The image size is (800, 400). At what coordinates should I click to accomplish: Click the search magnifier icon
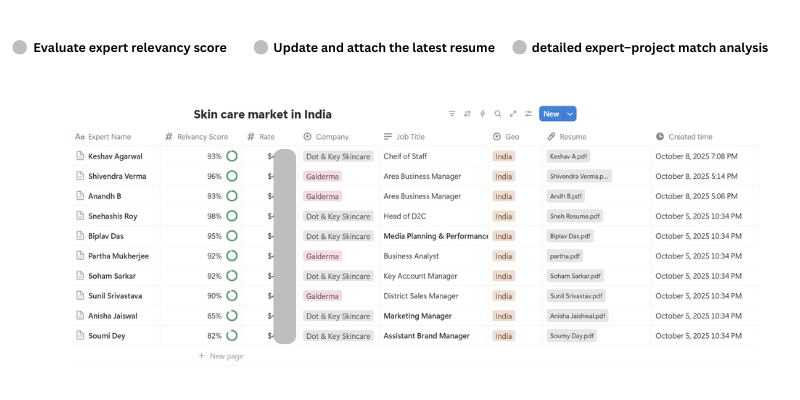[498, 114]
